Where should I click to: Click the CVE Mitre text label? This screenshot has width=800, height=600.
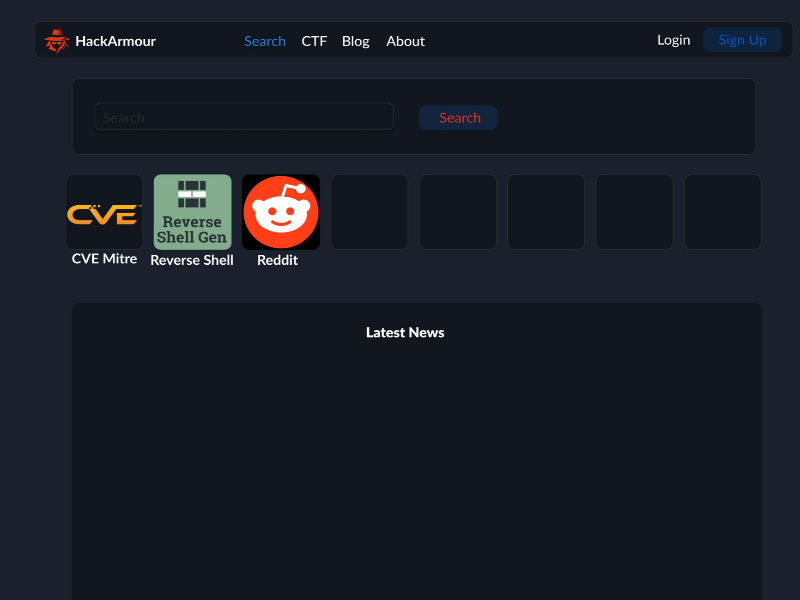click(104, 259)
